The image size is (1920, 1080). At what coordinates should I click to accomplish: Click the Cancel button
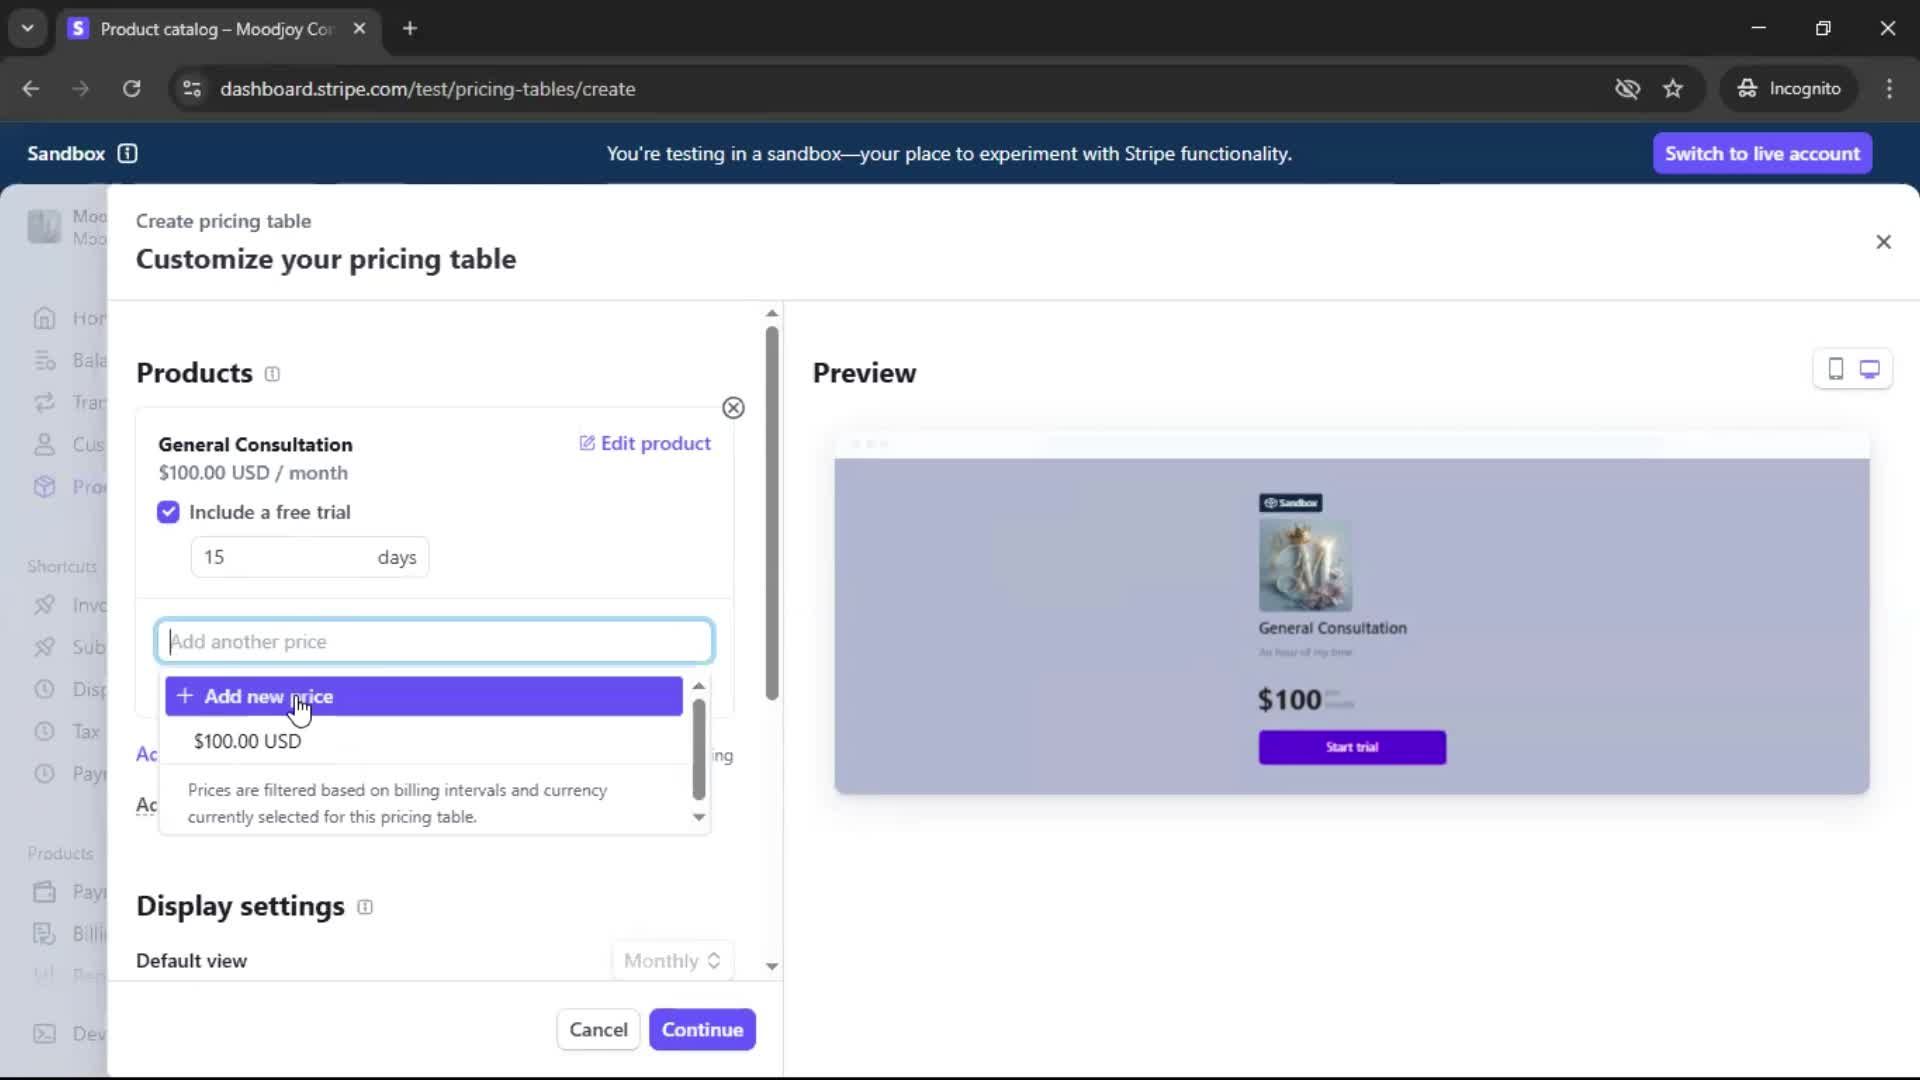[x=598, y=1030]
